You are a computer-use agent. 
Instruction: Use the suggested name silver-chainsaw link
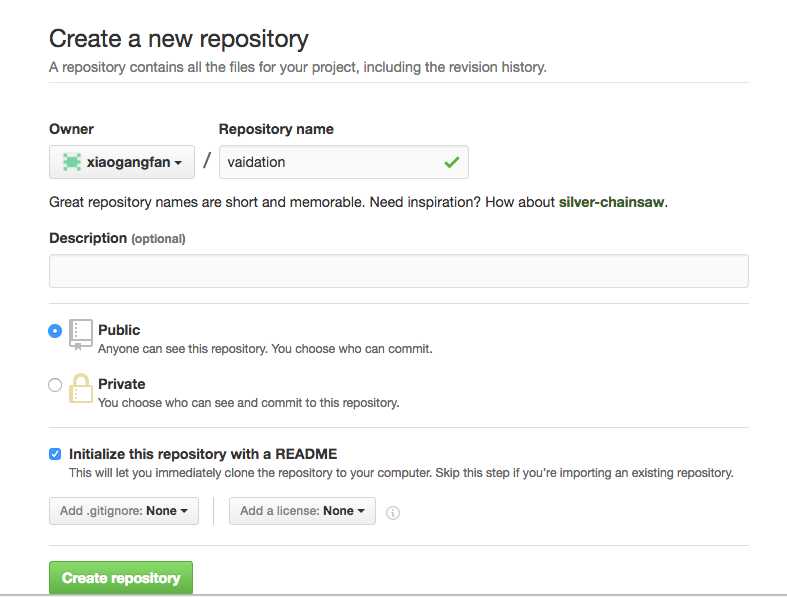611,202
